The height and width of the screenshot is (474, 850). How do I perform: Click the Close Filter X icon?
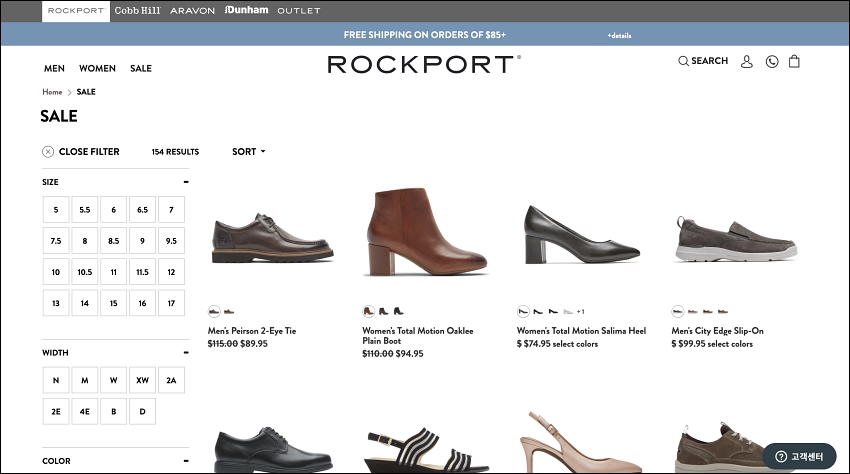(48, 152)
